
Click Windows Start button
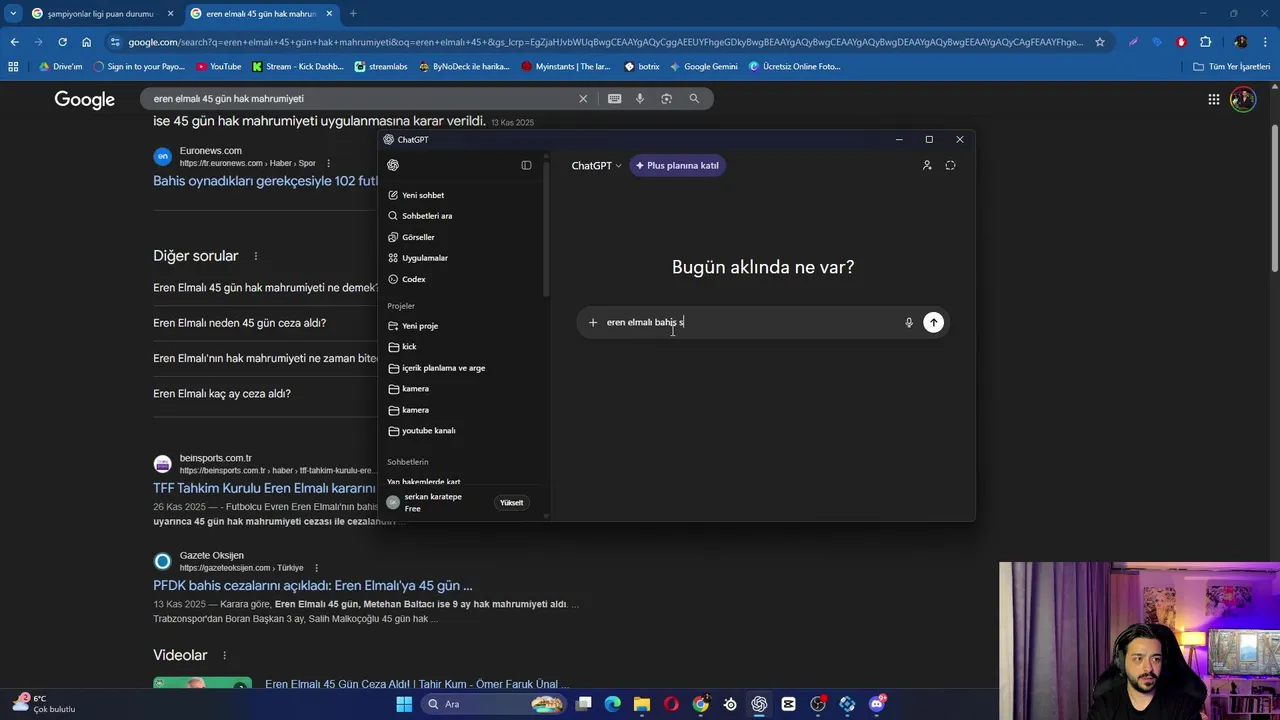click(404, 704)
